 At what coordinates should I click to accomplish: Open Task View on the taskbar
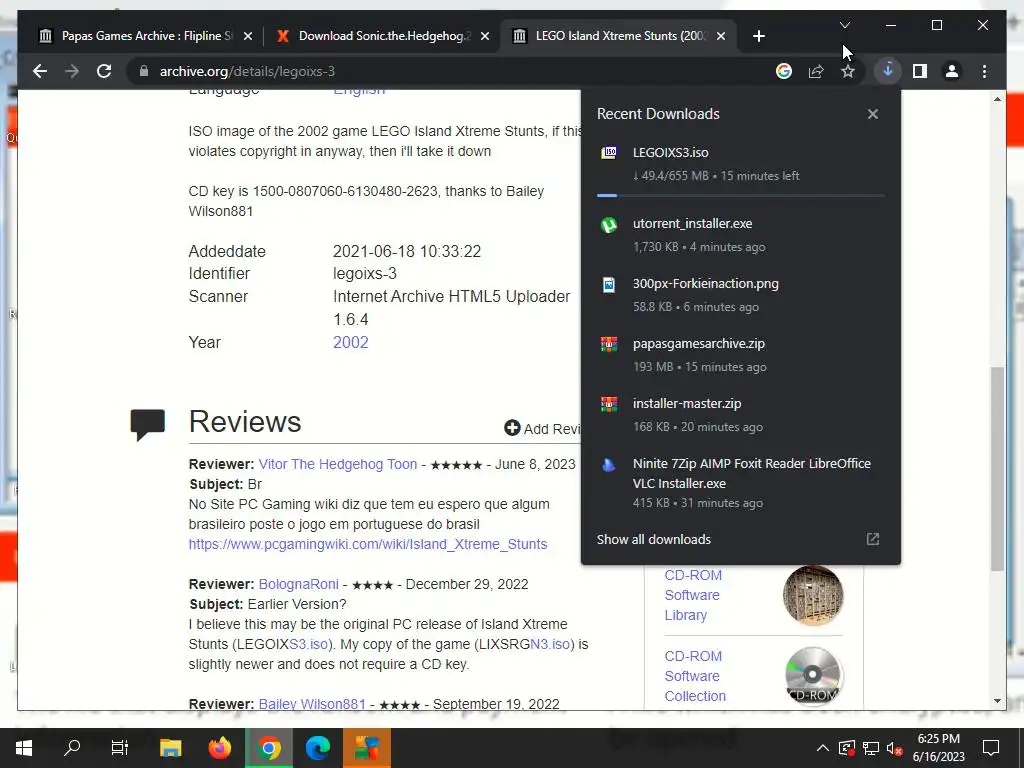pyautogui.click(x=120, y=748)
